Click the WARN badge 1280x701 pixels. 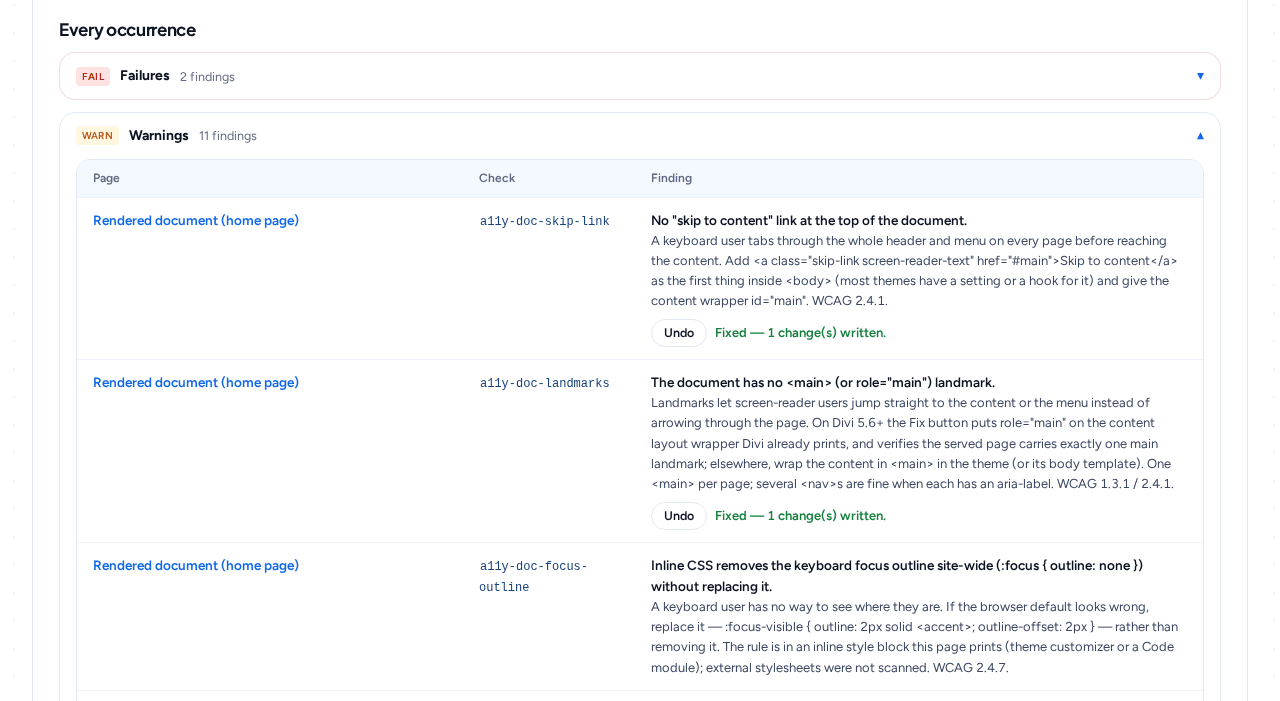(97, 136)
